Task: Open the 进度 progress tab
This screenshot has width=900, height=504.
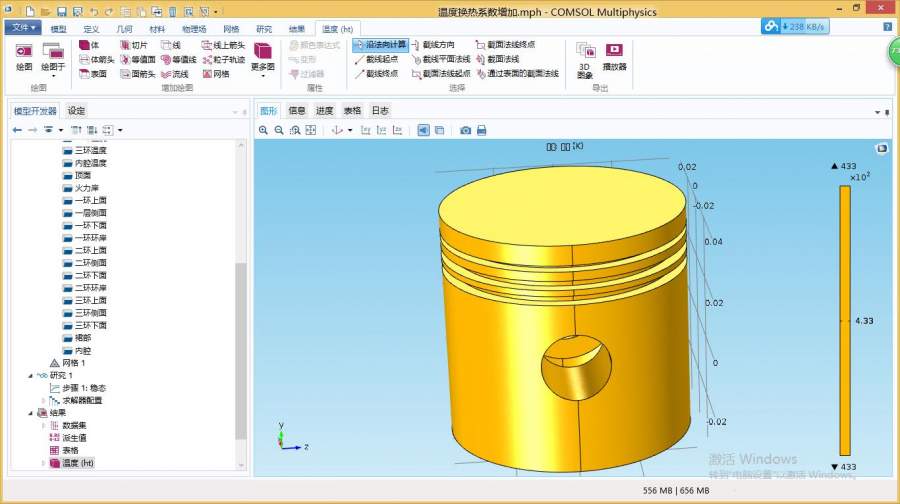Action: coord(324,111)
